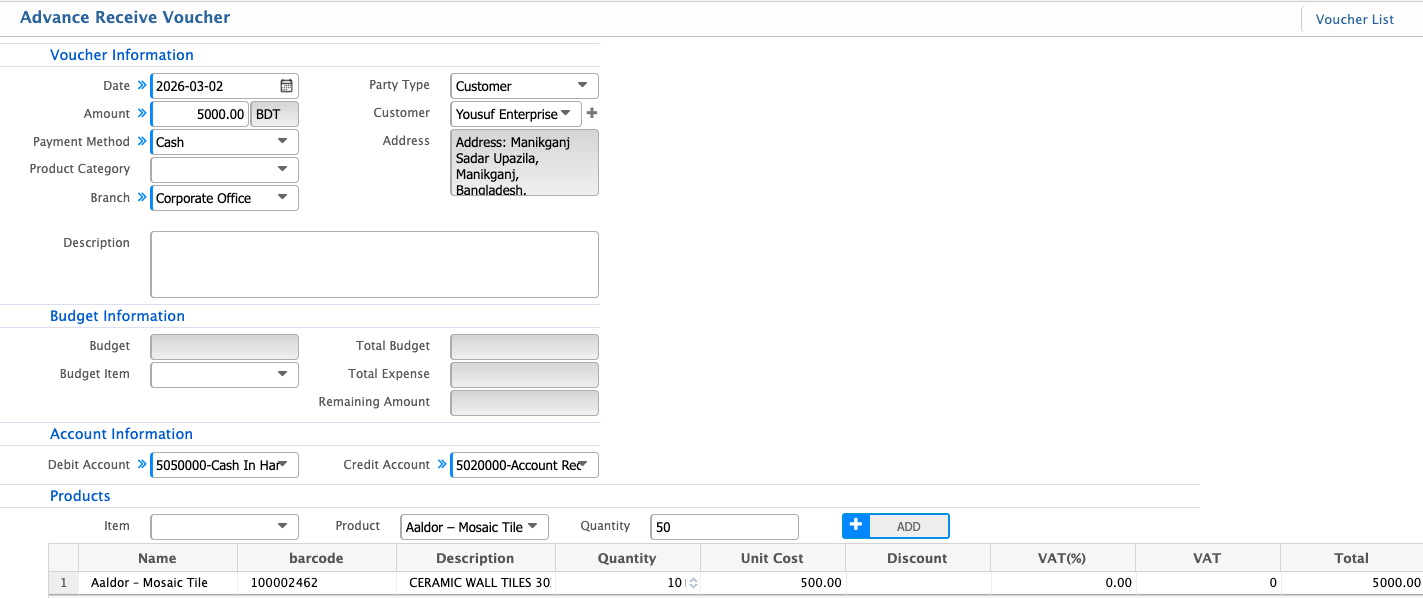This screenshot has width=1423, height=598.
Task: Open the calendar icon beside the Date field
Action: coord(287,85)
